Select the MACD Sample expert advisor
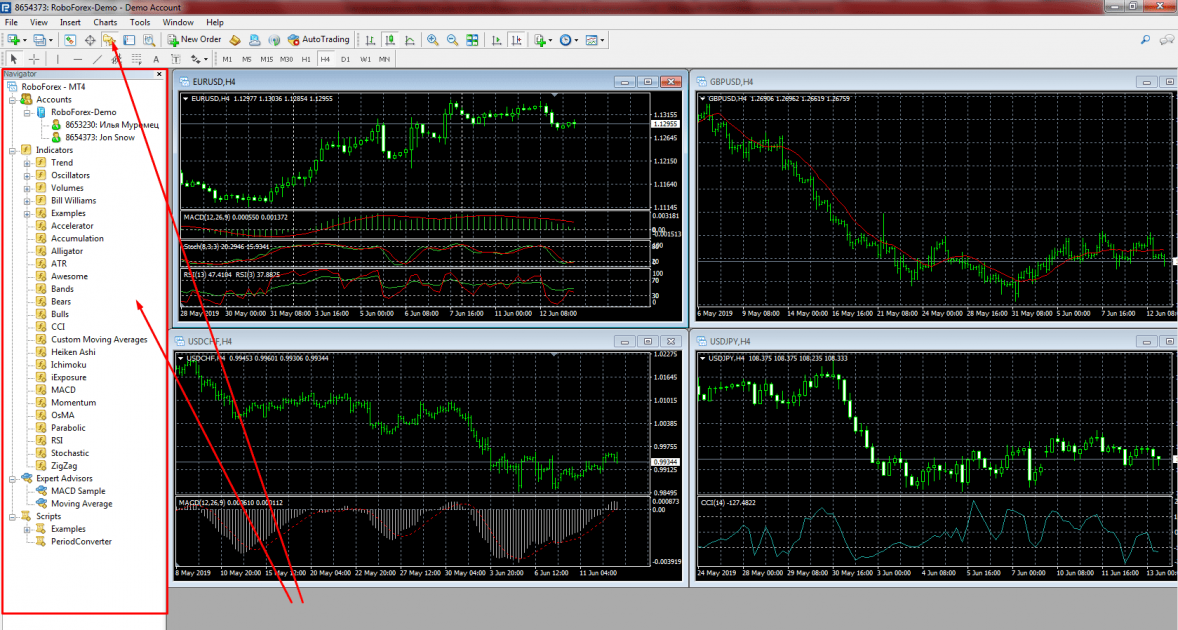Image resolution: width=1178 pixels, height=630 pixels. pyautogui.click(x=78, y=491)
